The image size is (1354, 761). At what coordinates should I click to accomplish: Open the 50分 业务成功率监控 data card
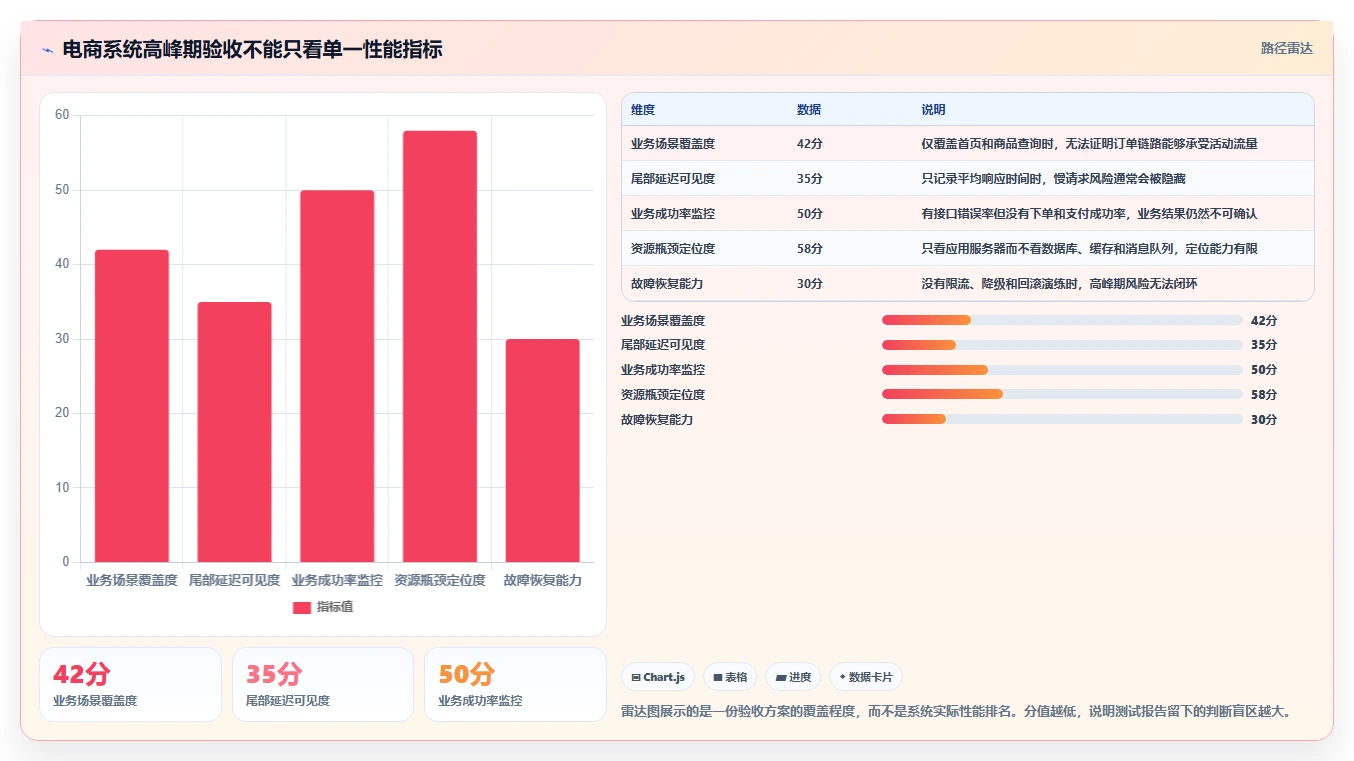pos(515,684)
